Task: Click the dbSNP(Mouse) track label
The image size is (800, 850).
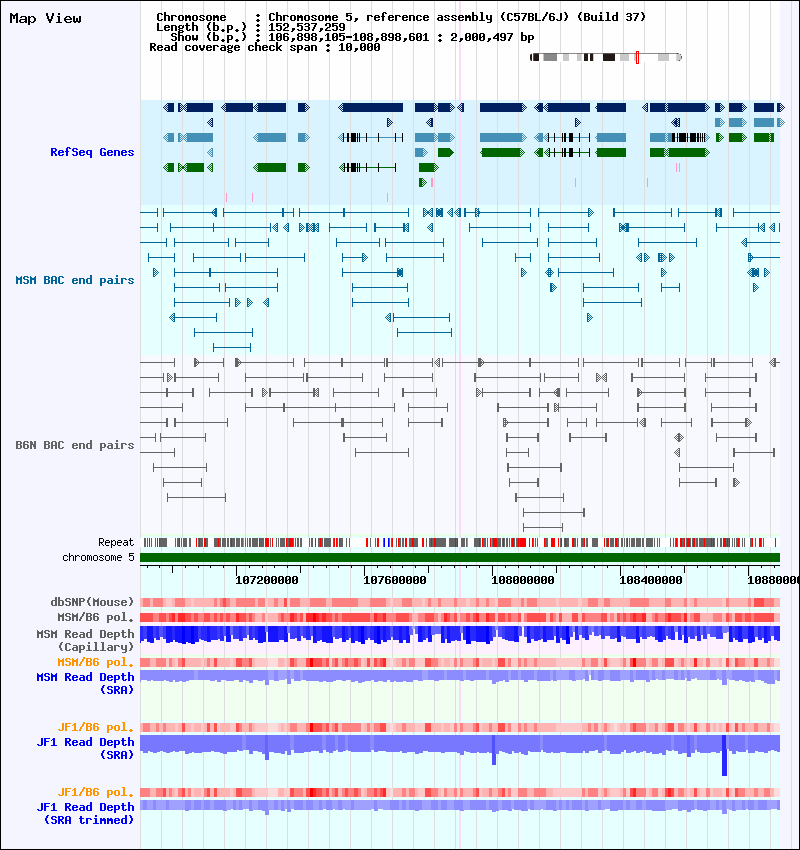Action: pos(92,602)
